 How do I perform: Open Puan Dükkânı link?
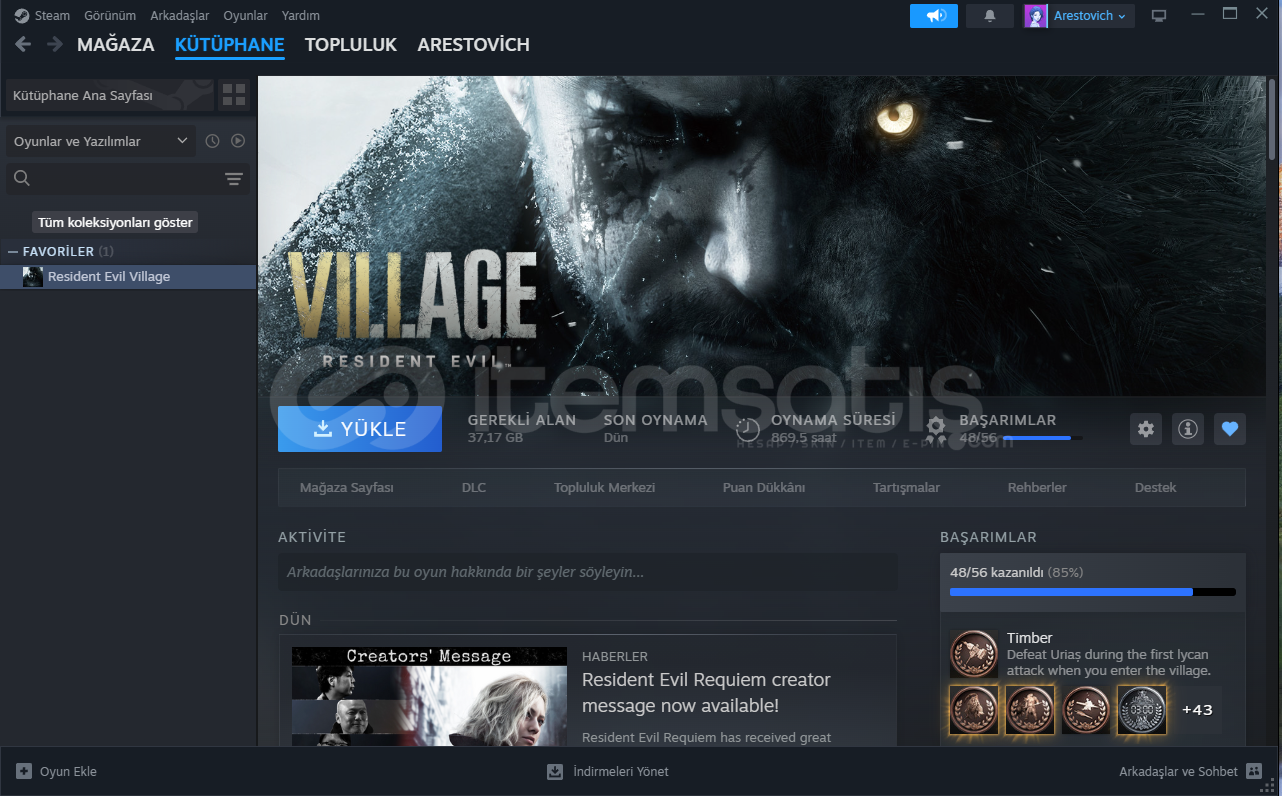(764, 488)
